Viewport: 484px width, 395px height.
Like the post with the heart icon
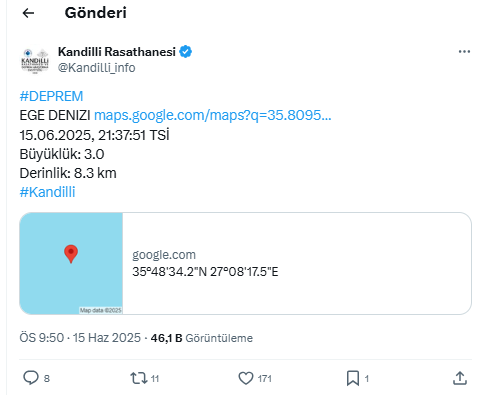point(246,378)
